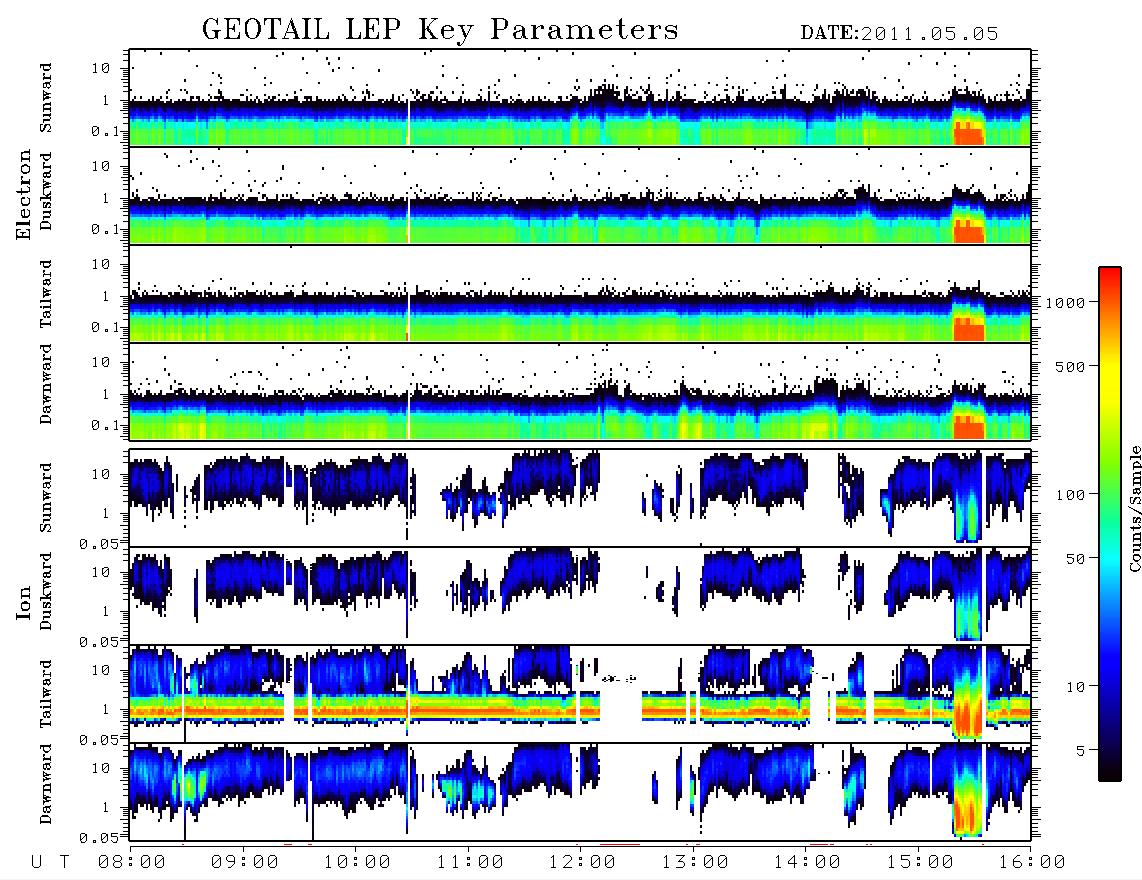This screenshot has width=1142, height=880.
Task: Click the 0.1 tick of Electron Sunward
Action: coord(105,131)
